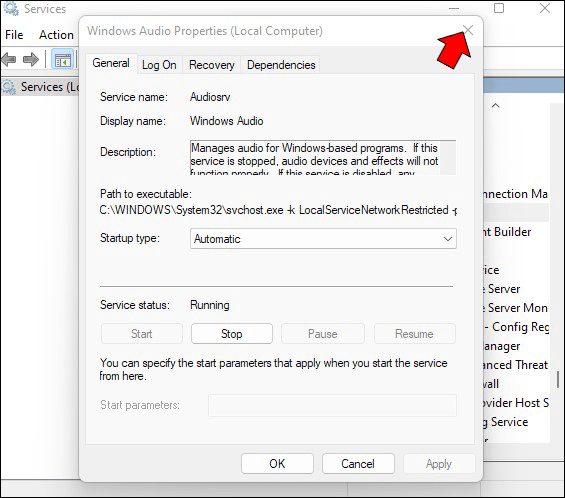Viewport: 565px width, 498px height.
Task: Close the Windows Audio Properties dialog
Action: [x=468, y=30]
